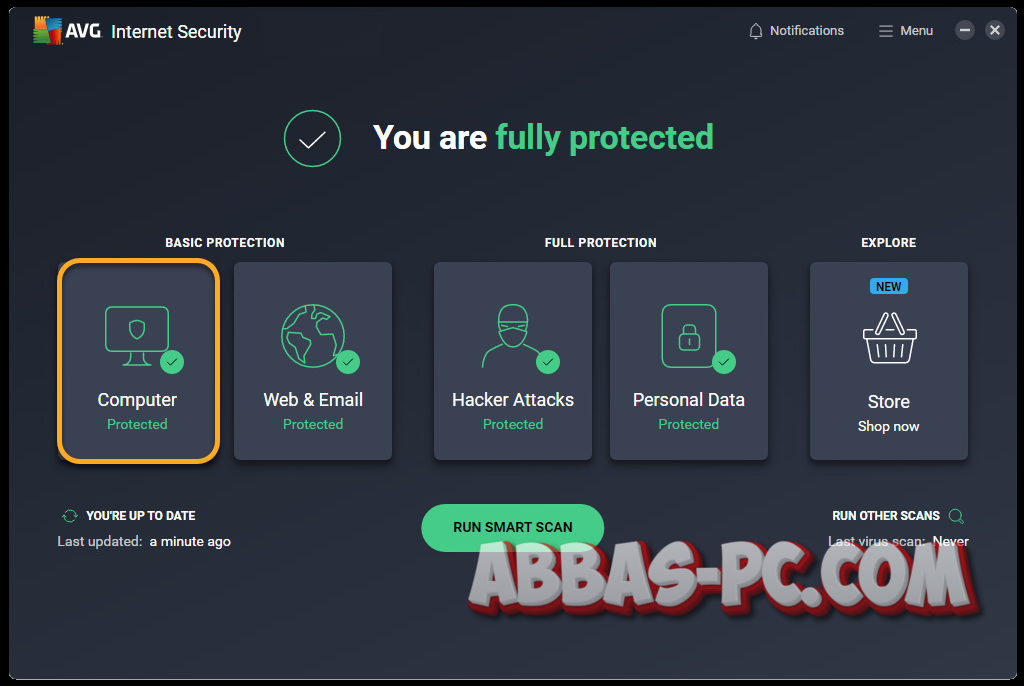Click the green checkmark on the Personal Data tile

tap(723, 361)
